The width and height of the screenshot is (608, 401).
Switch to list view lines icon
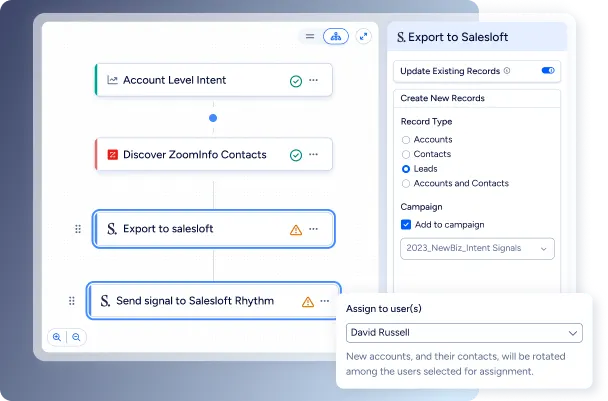[310, 36]
